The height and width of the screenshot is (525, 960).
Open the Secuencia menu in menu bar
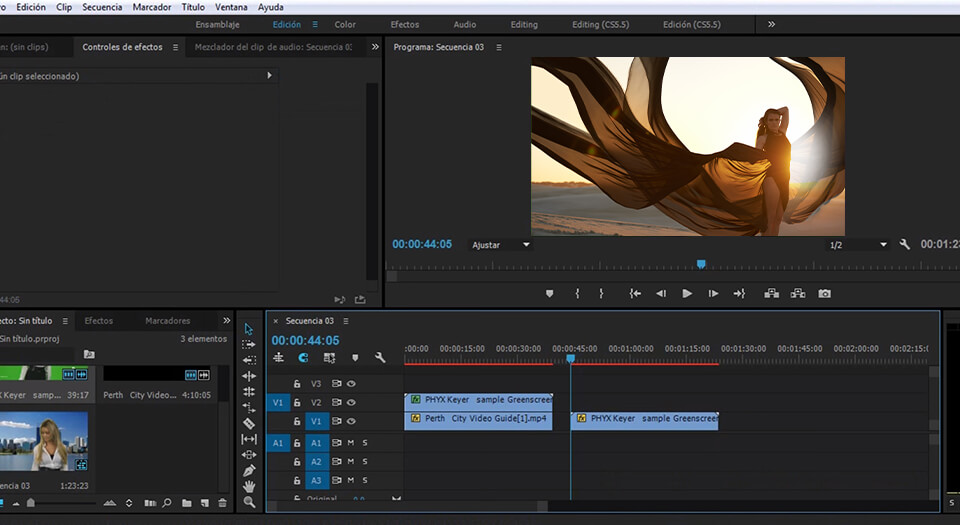(102, 7)
